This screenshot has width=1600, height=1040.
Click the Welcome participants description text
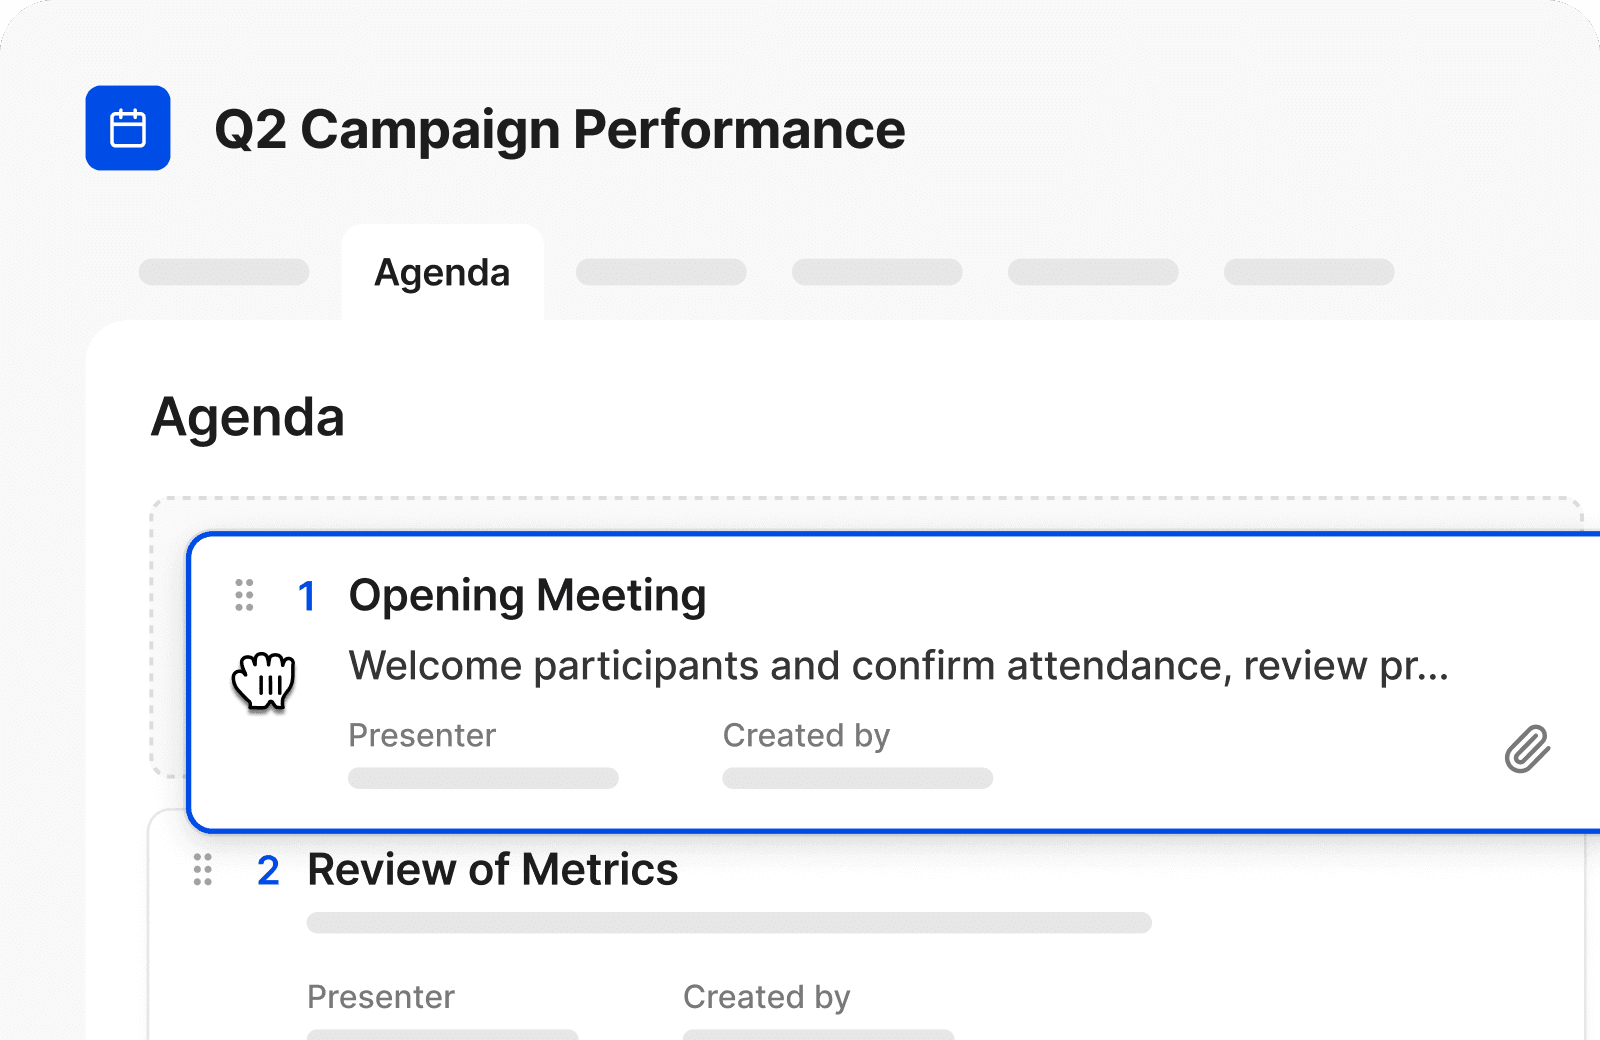tap(898, 666)
